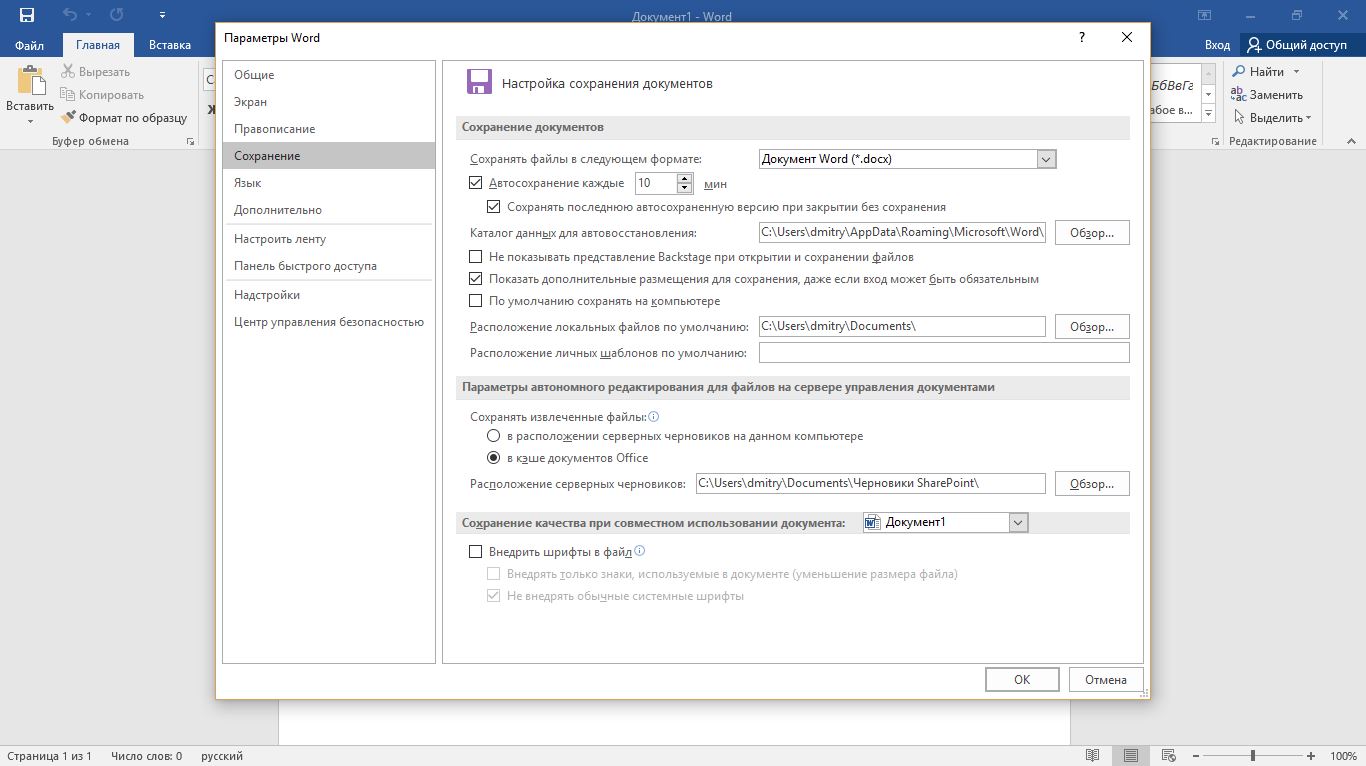Click the Заменить replace icon
Viewport: 1366px width, 766px height.
tap(1239, 95)
